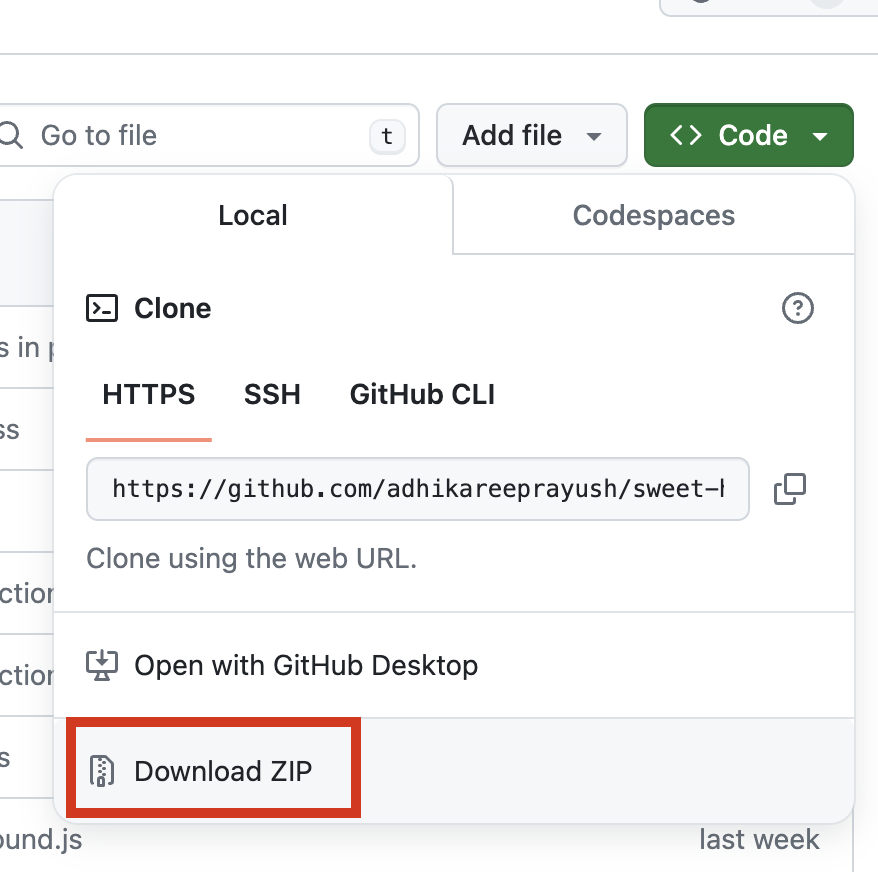Click the 'last week' timestamp text
The height and width of the screenshot is (872, 878).
759,840
